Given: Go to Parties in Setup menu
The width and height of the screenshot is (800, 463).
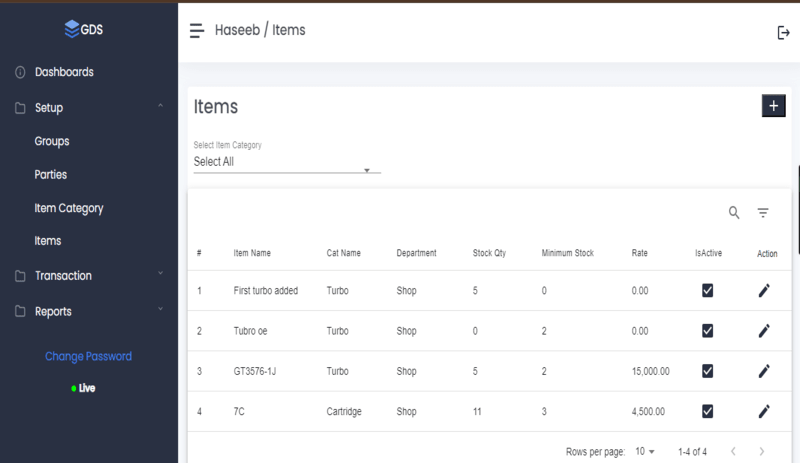Looking at the screenshot, I should (x=51, y=175).
